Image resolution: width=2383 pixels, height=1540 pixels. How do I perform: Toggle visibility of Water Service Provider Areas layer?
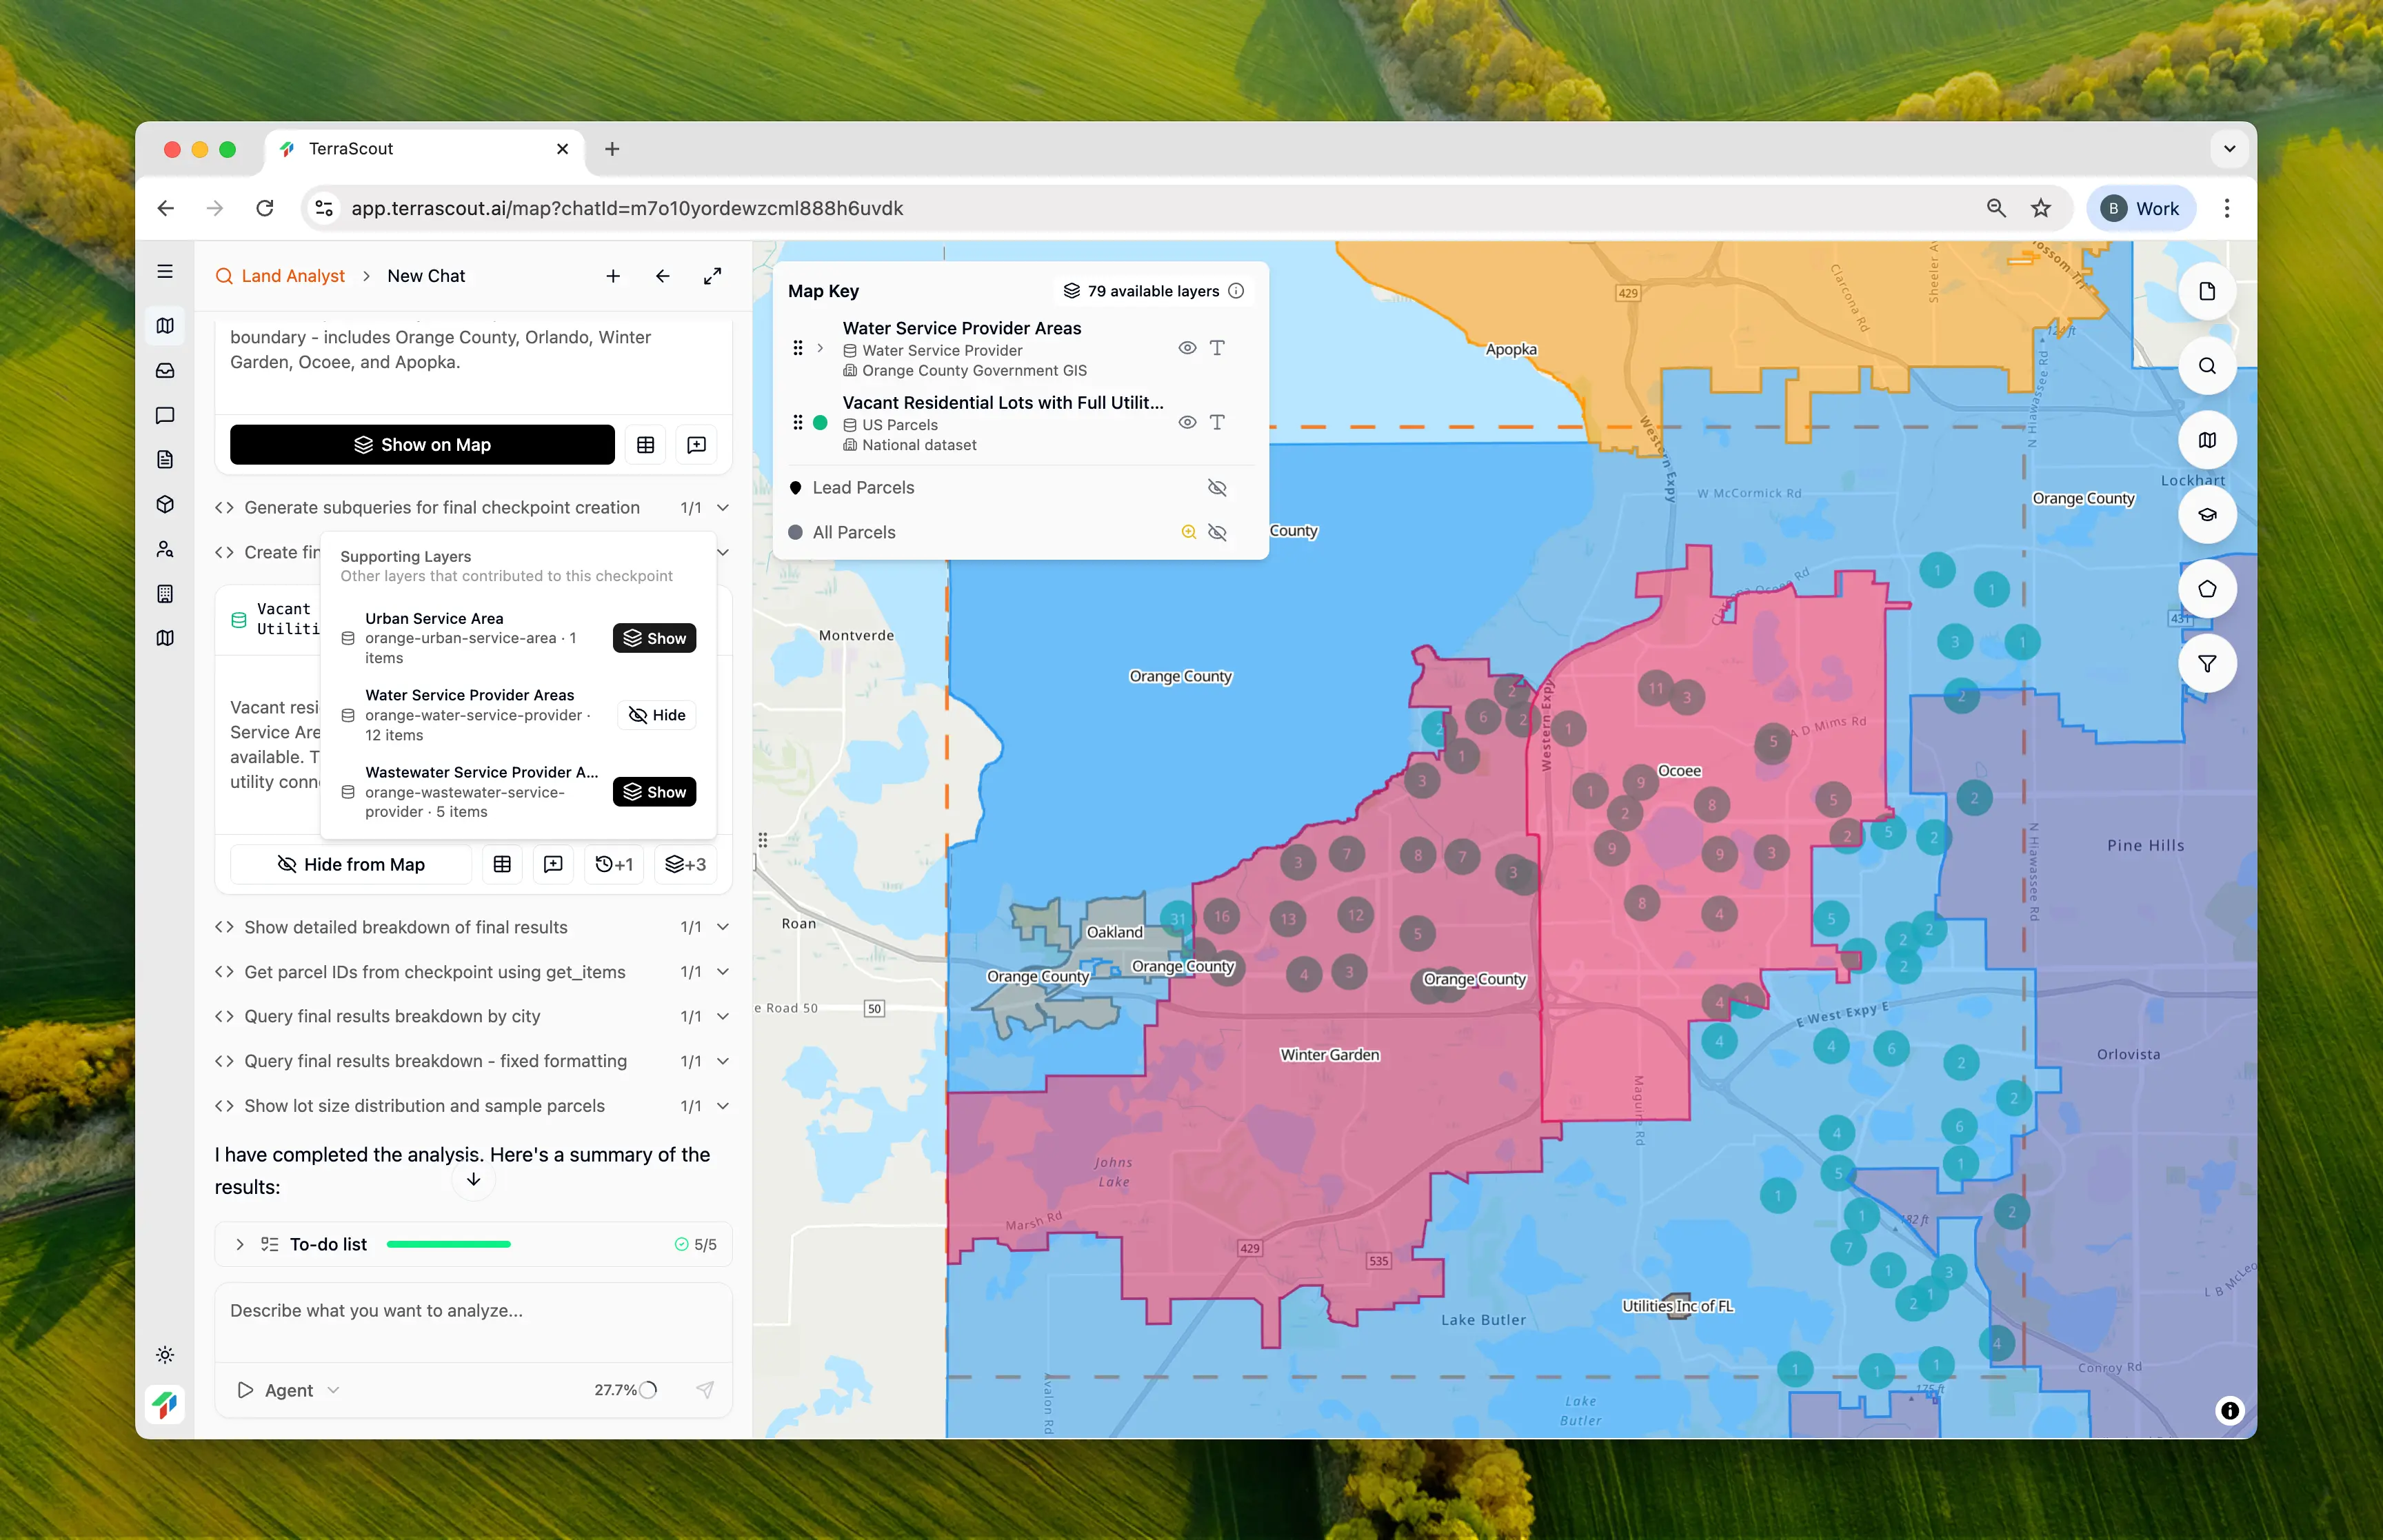coord(1187,348)
